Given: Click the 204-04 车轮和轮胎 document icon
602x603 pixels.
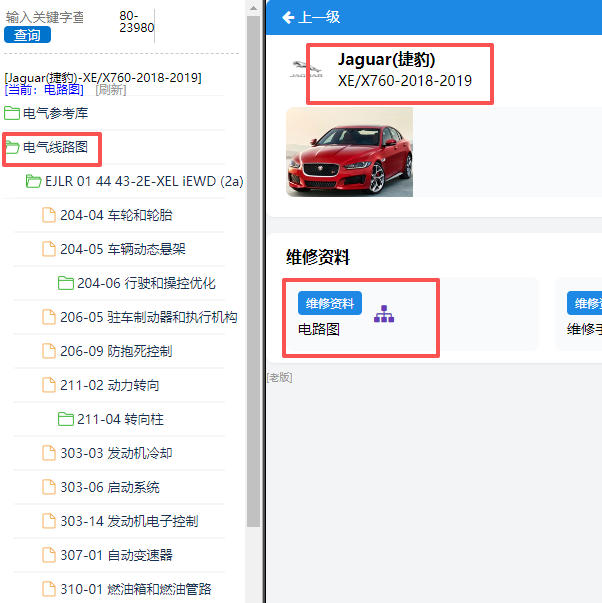Looking at the screenshot, I should (49, 215).
